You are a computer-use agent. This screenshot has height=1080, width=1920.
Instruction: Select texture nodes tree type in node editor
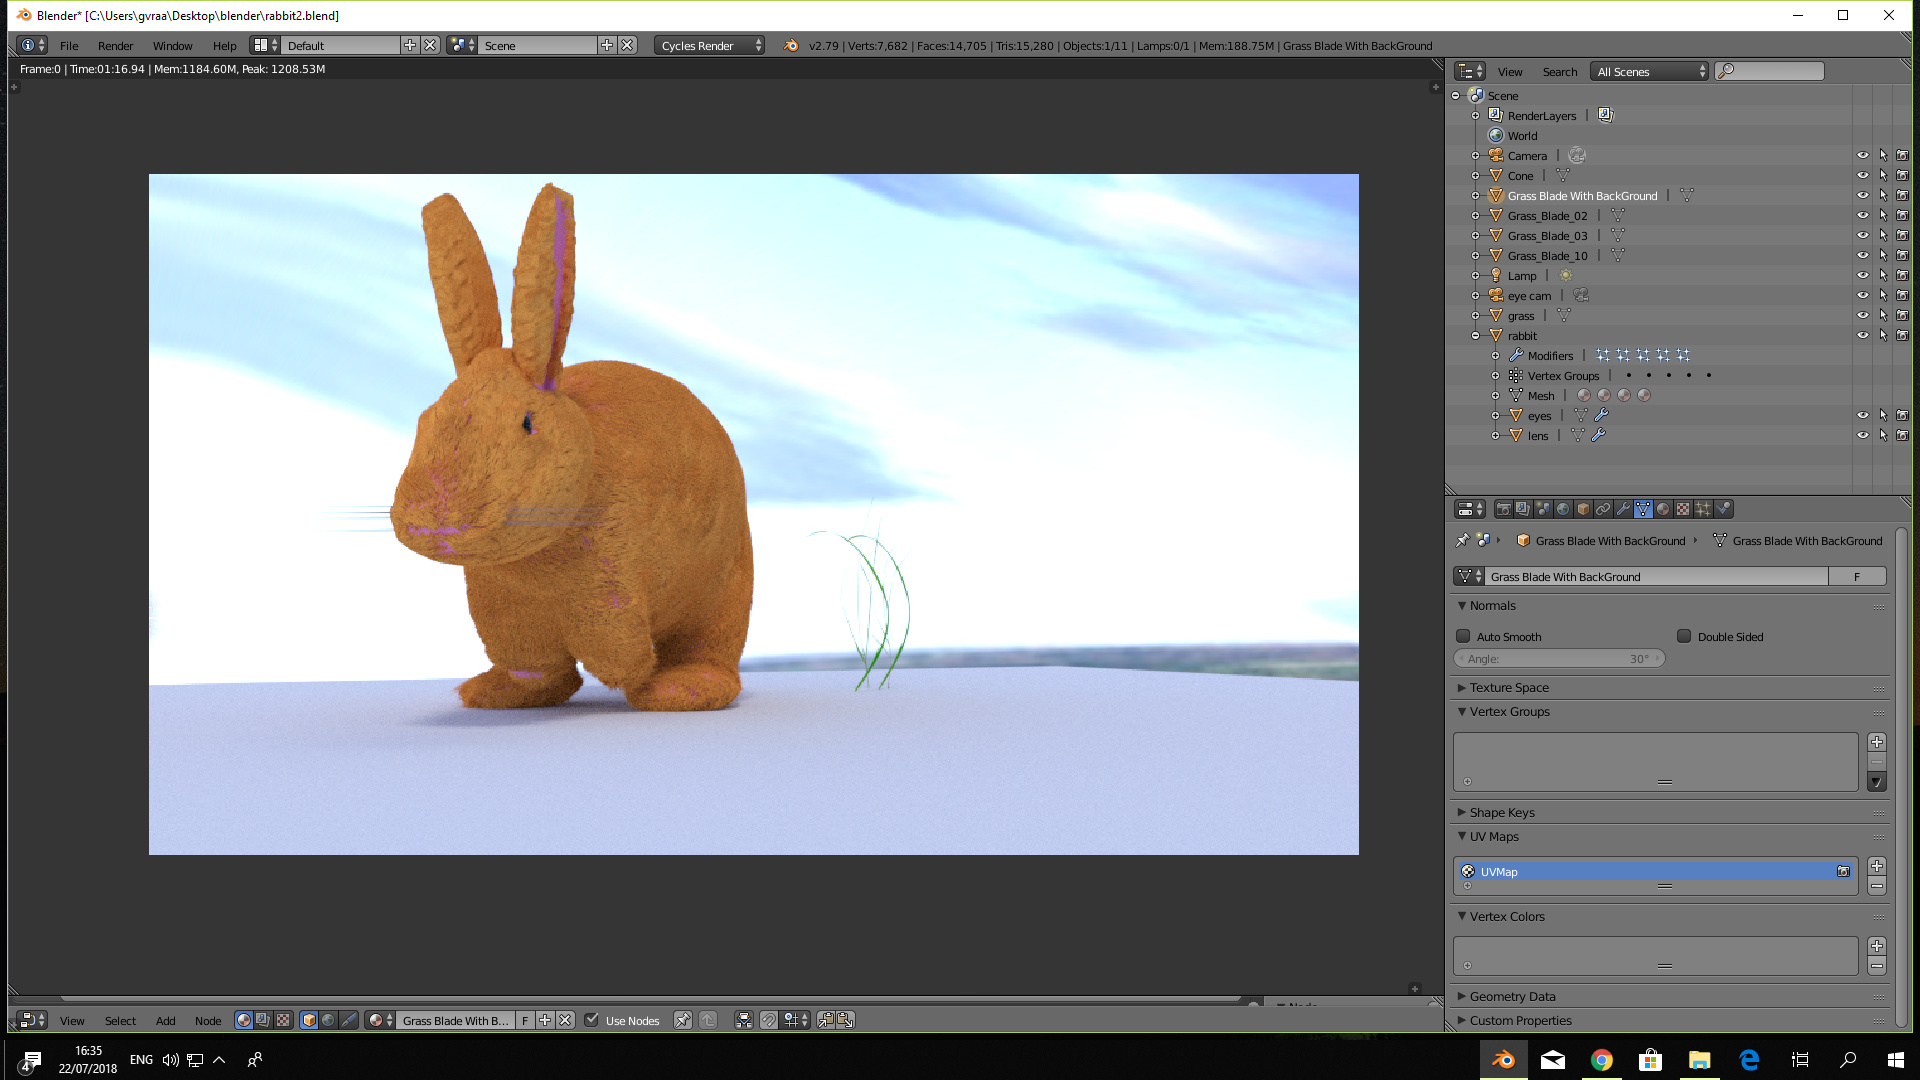point(283,1020)
